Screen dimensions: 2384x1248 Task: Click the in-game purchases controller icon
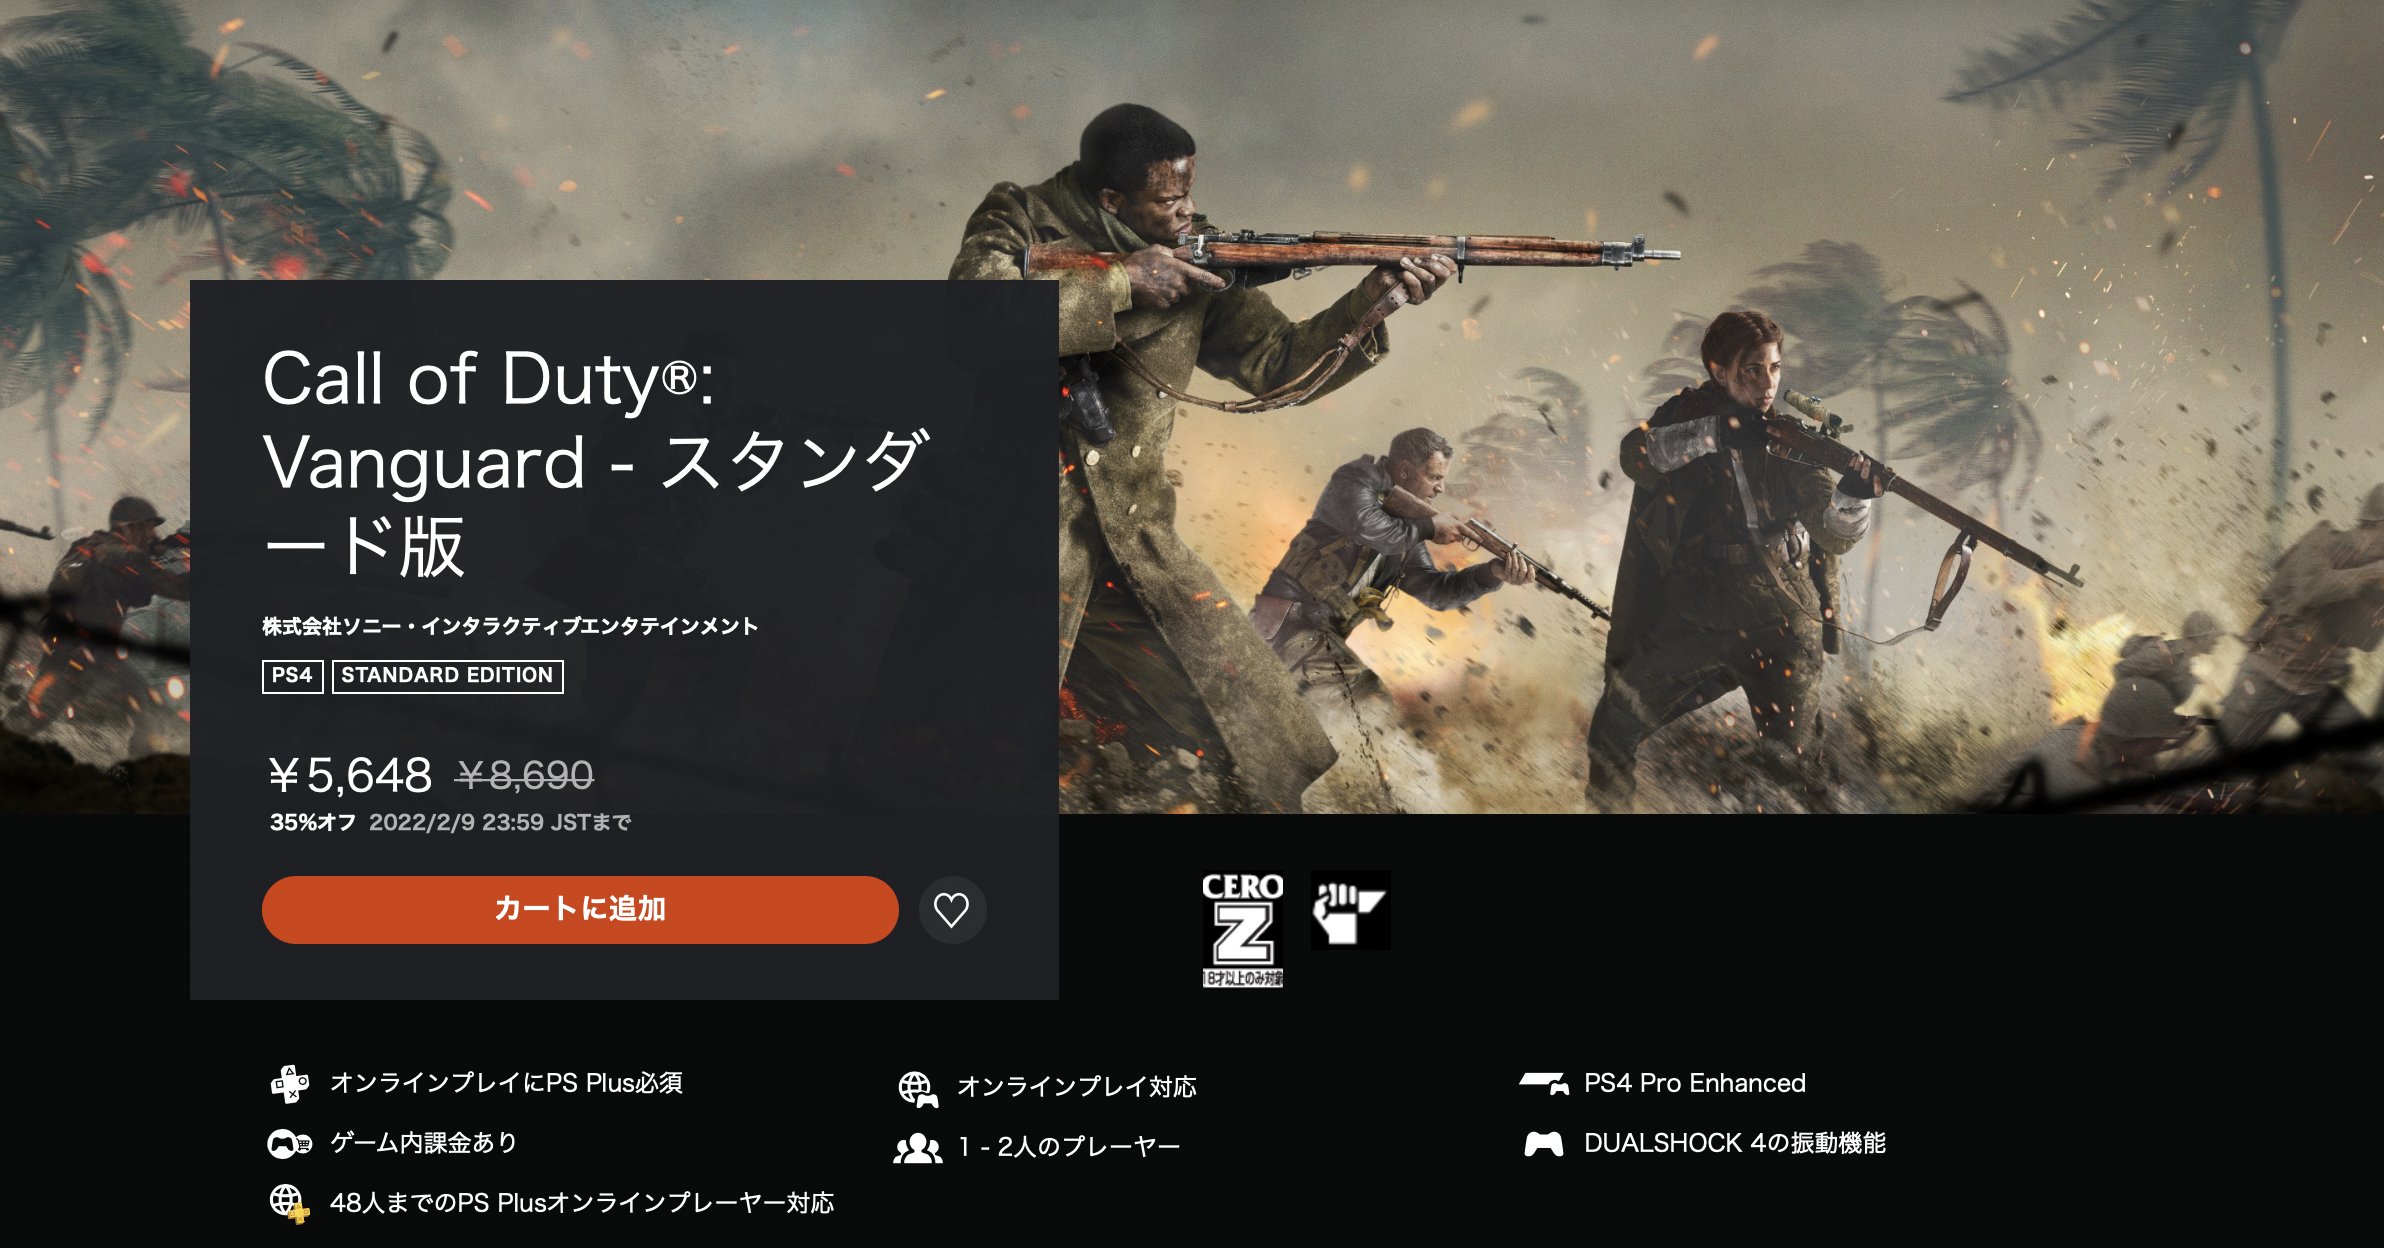tap(290, 1143)
